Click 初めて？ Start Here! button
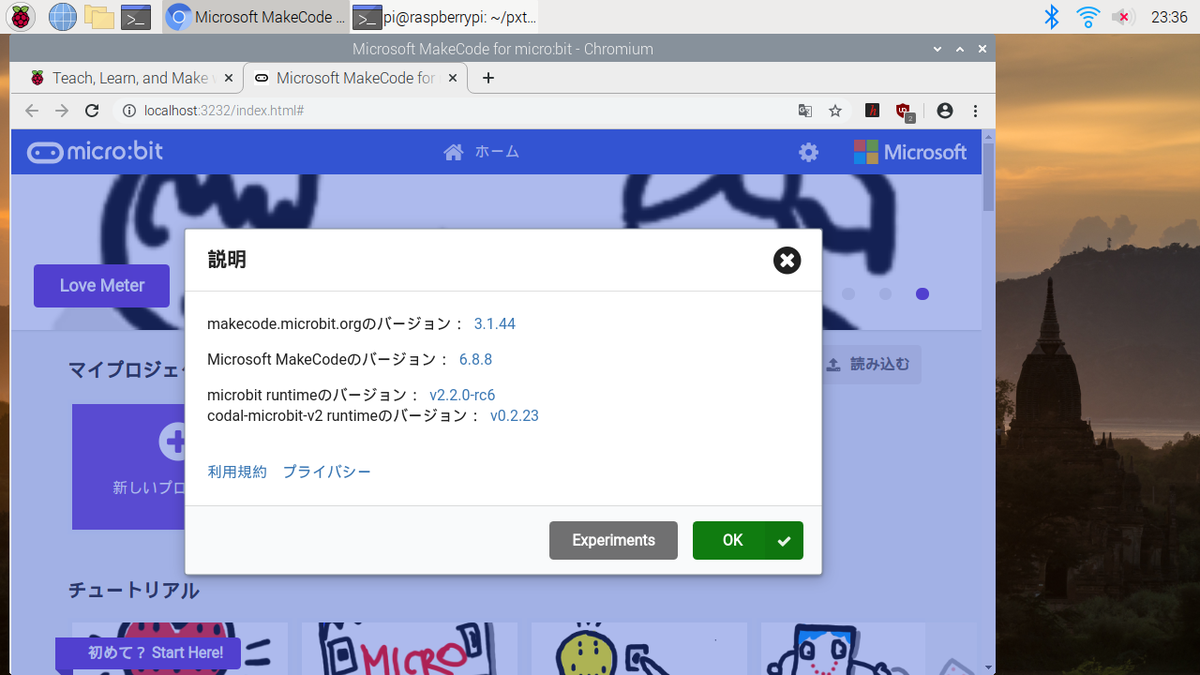This screenshot has height=675, width=1200. click(x=148, y=653)
